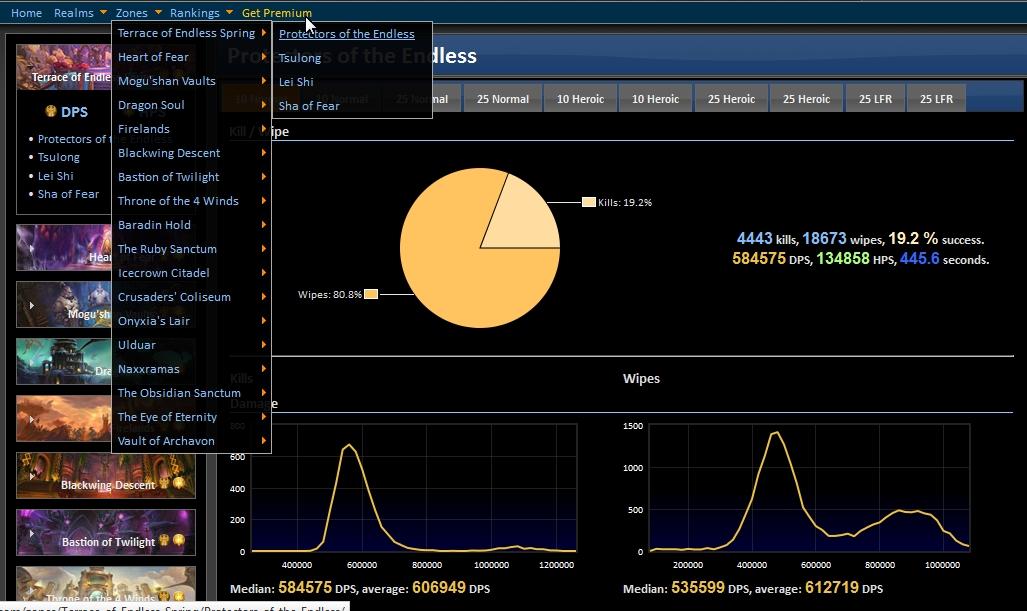Click the Kills 19.2% legend swatch
This screenshot has height=611, width=1027.
click(589, 202)
